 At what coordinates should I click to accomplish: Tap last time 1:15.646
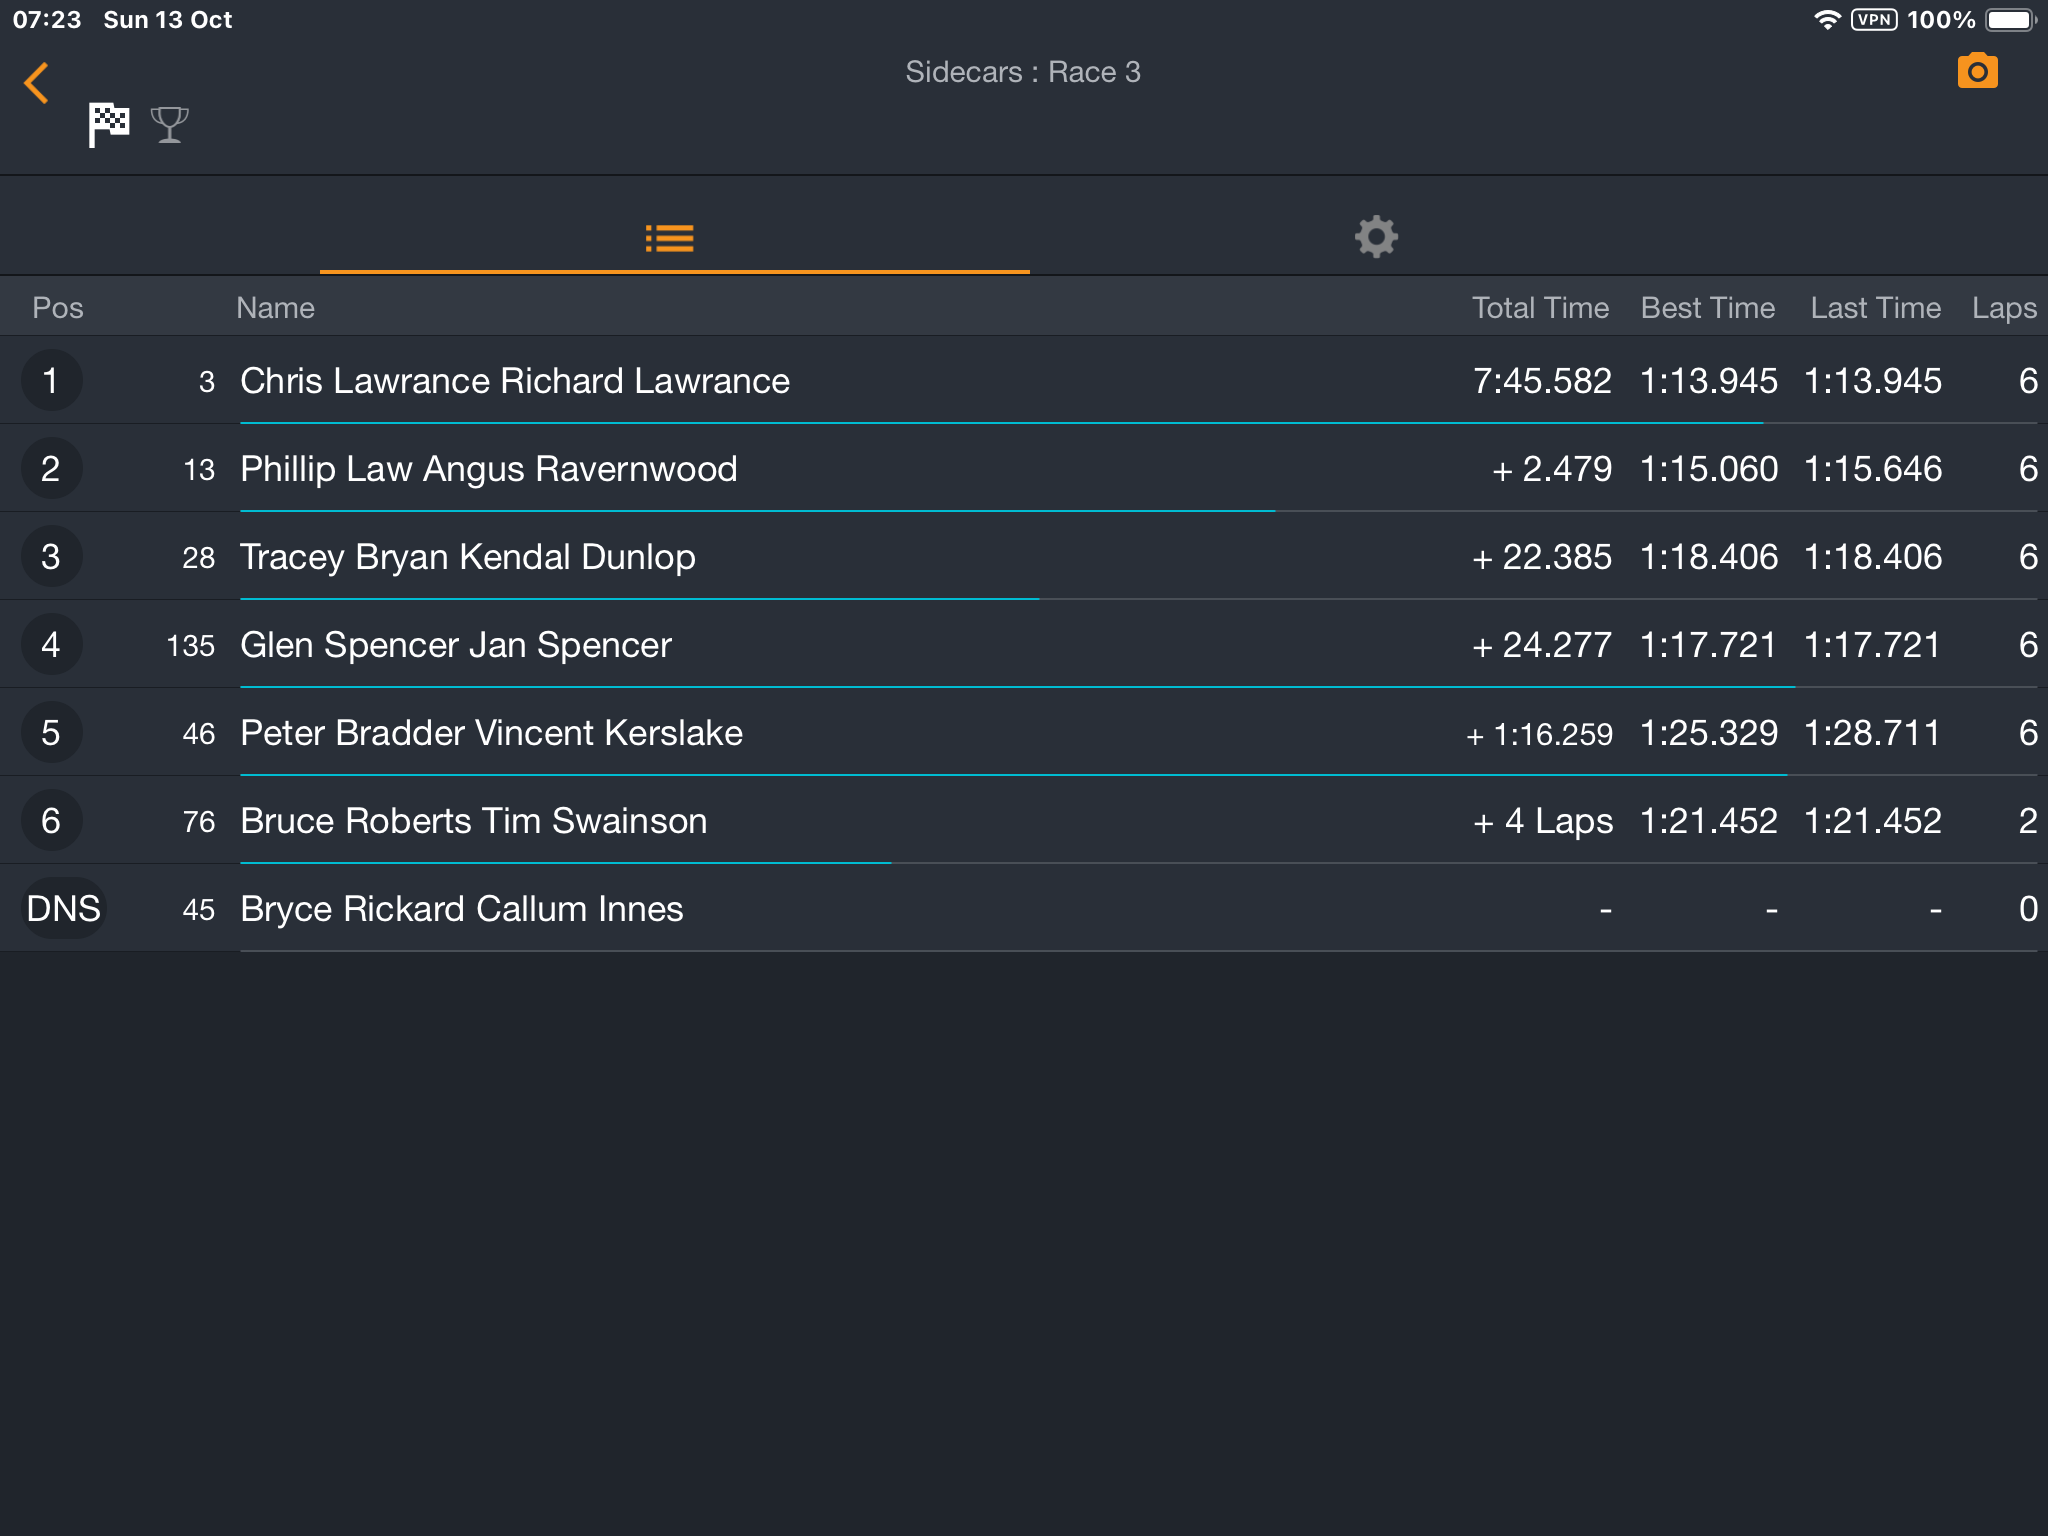pos(1873,469)
